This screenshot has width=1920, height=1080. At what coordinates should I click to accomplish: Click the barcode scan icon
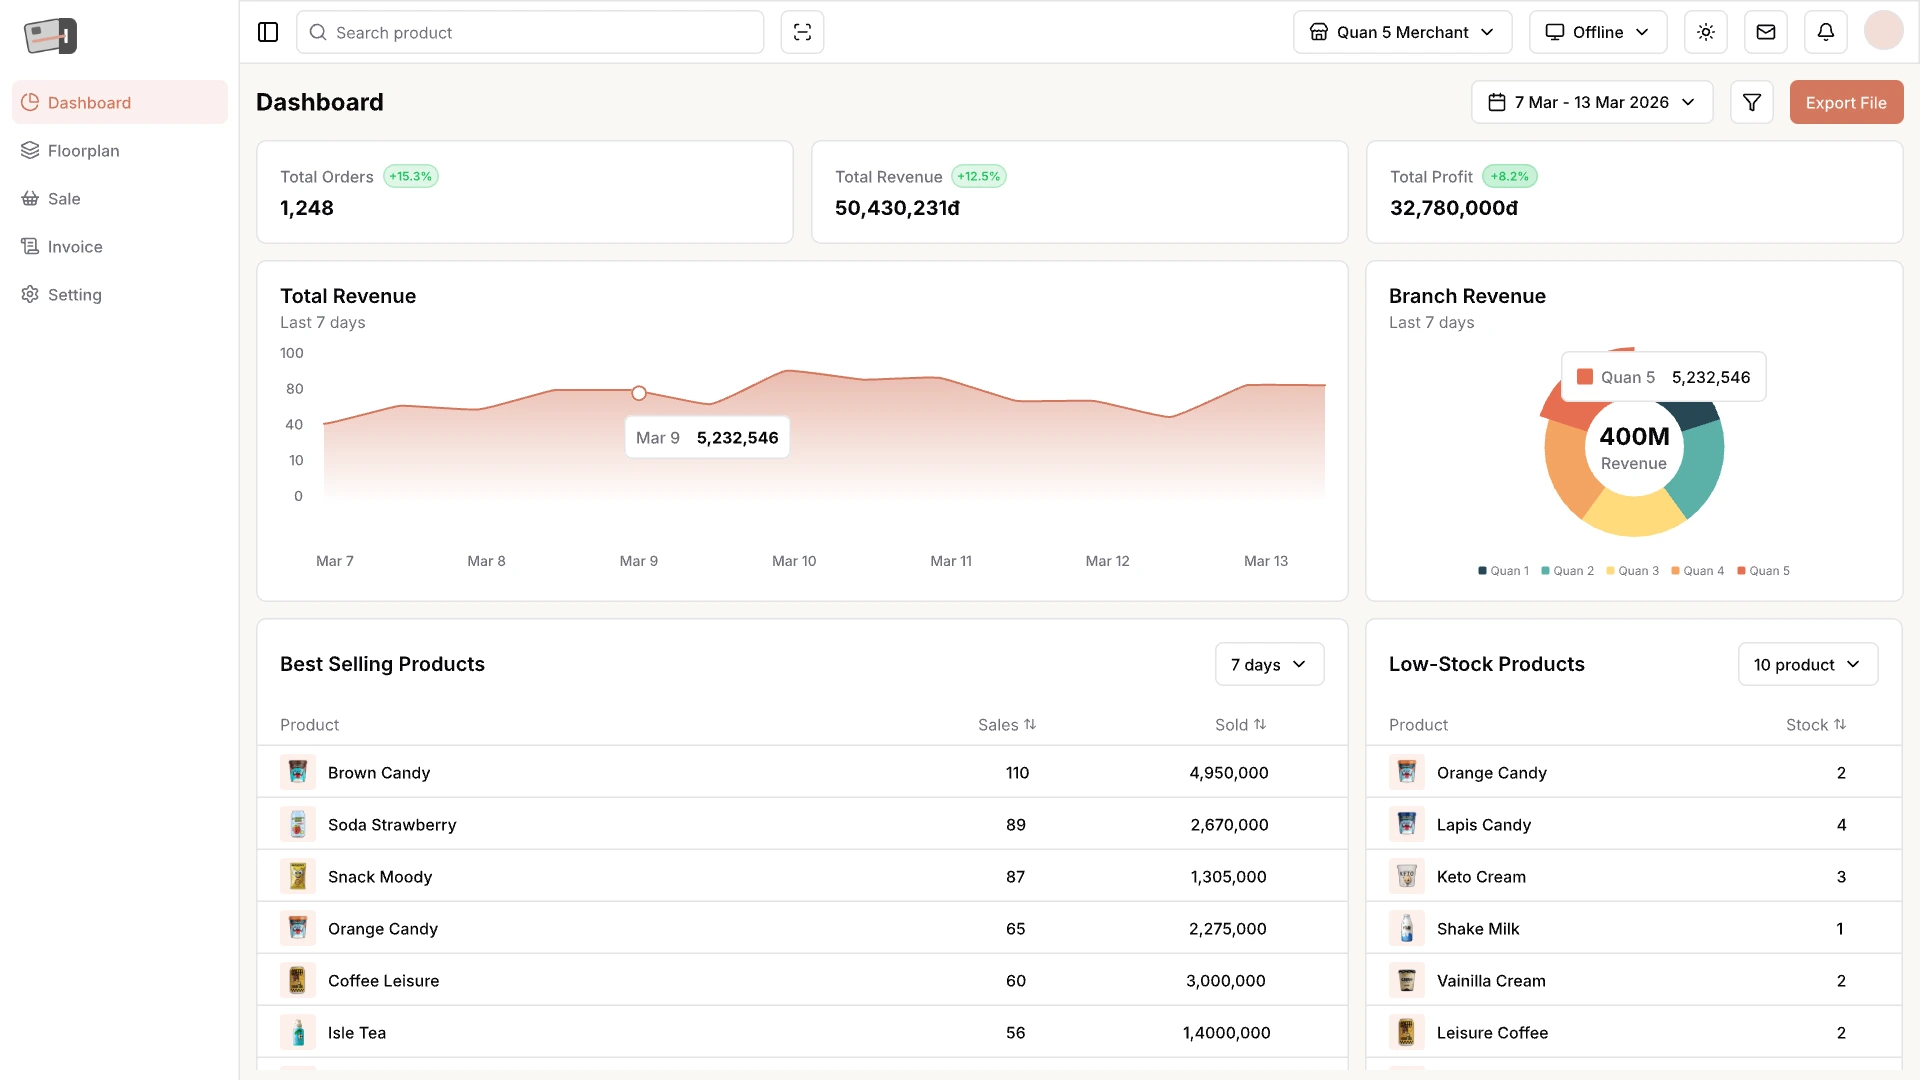(x=802, y=32)
